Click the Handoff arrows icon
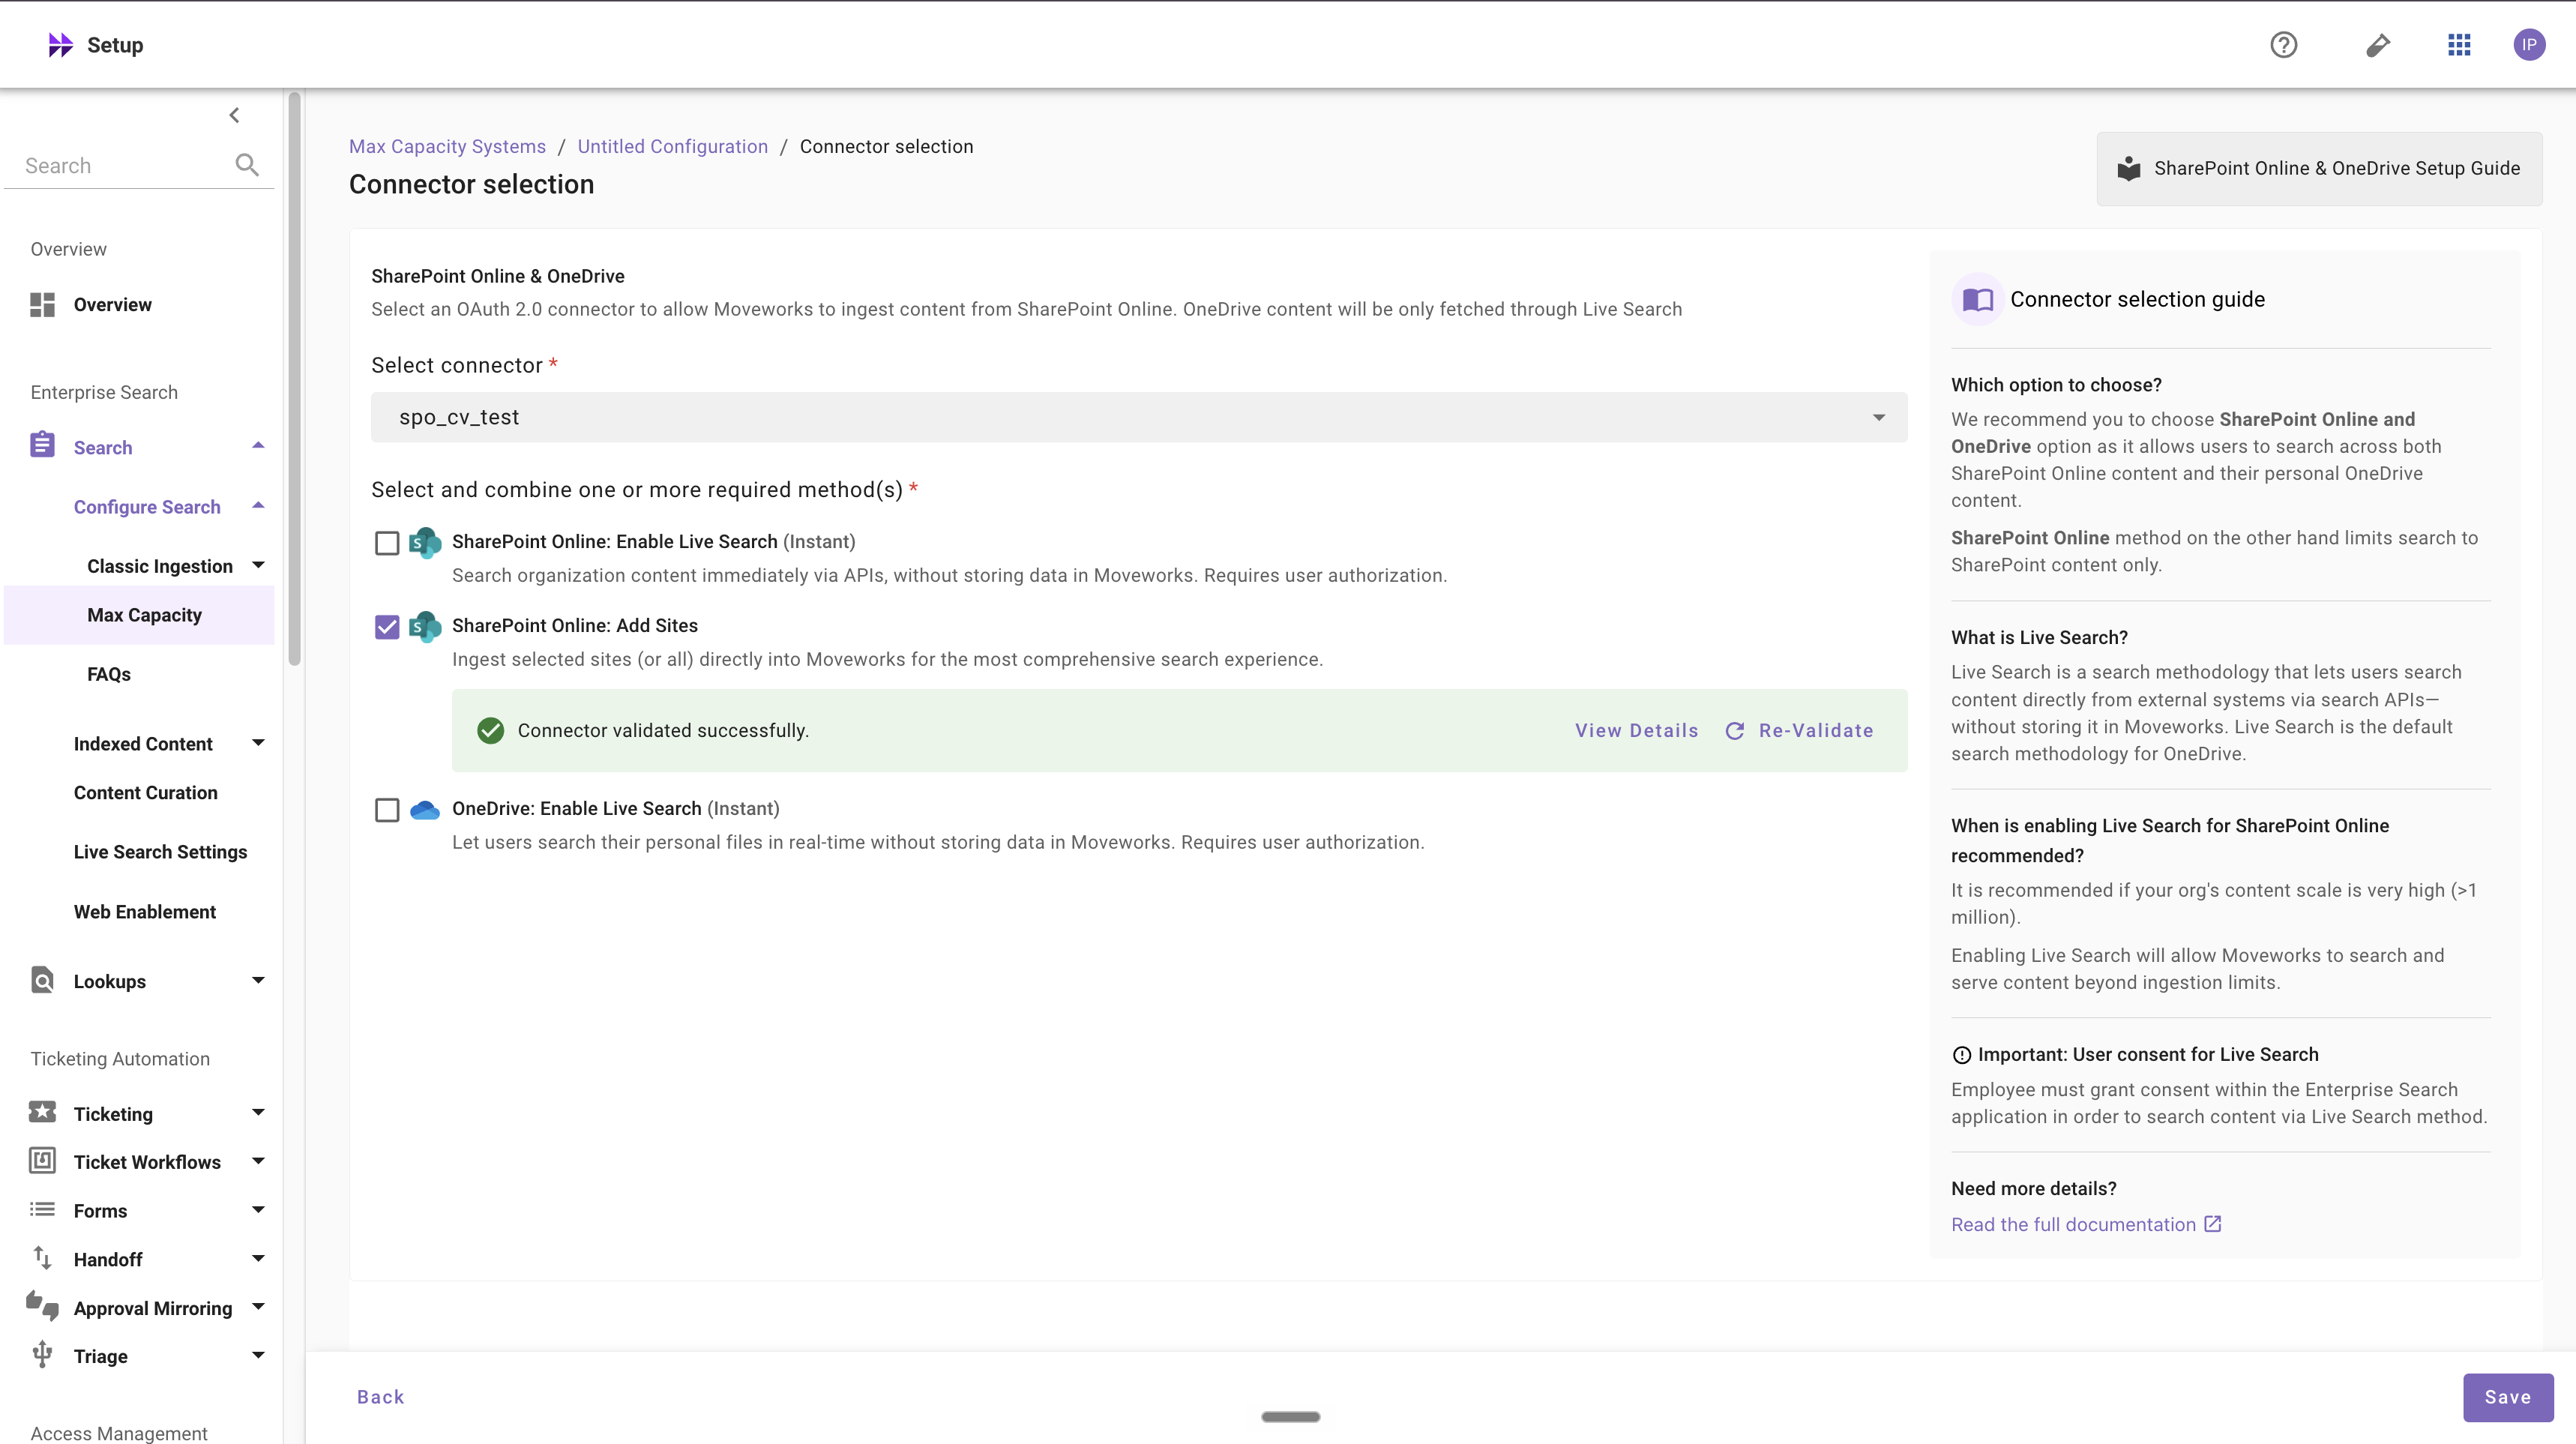The width and height of the screenshot is (2576, 1444). [x=42, y=1258]
